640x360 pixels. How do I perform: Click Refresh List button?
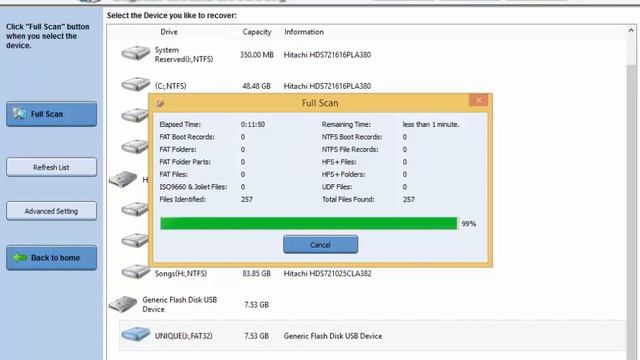coord(51,167)
